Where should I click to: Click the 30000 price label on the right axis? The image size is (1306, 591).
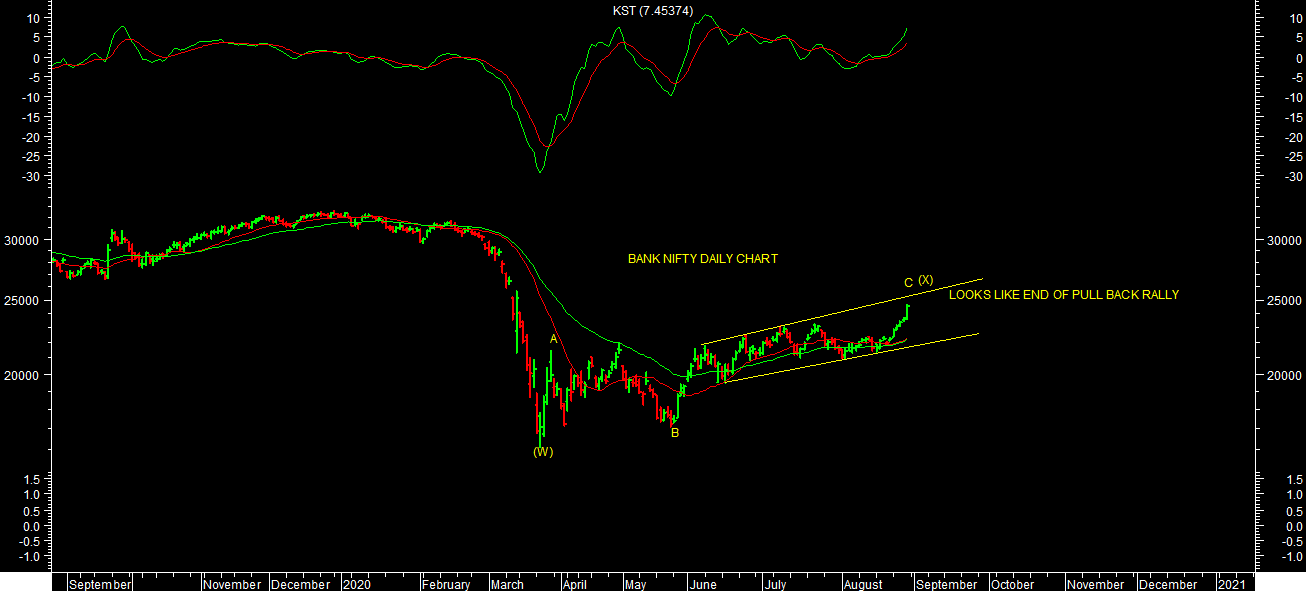(x=1285, y=241)
